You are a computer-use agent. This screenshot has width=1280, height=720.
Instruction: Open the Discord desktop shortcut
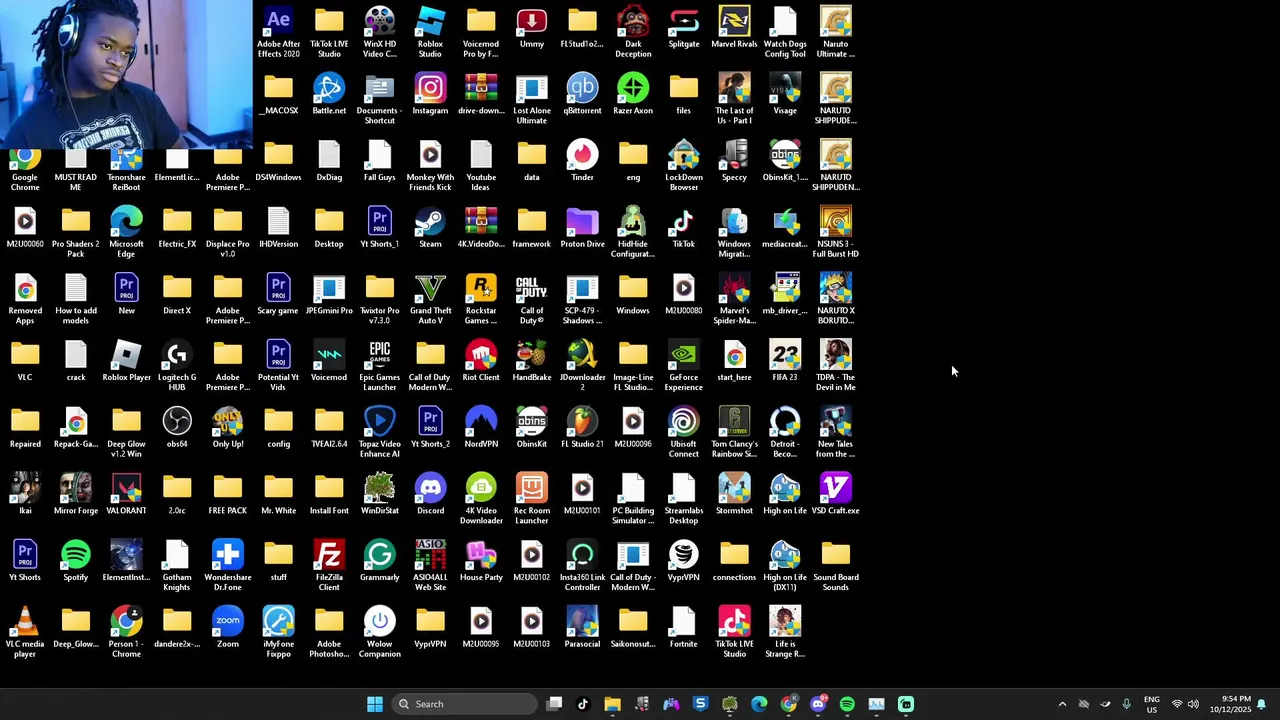430,495
